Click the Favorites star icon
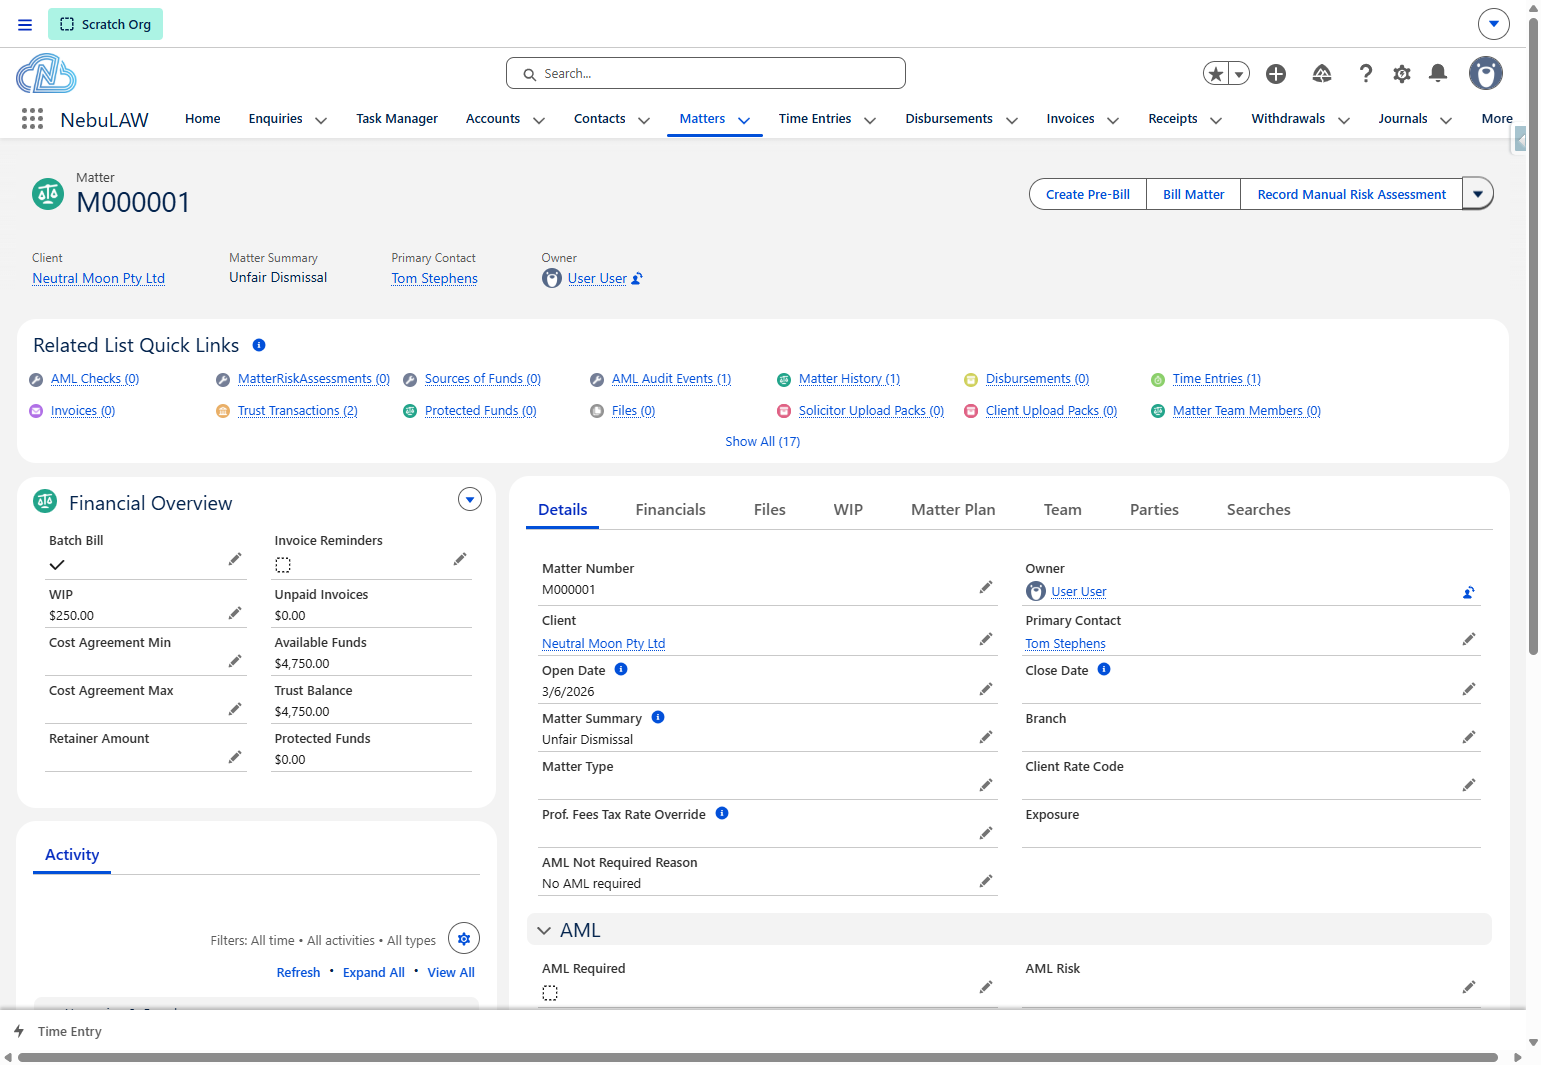 [x=1215, y=74]
